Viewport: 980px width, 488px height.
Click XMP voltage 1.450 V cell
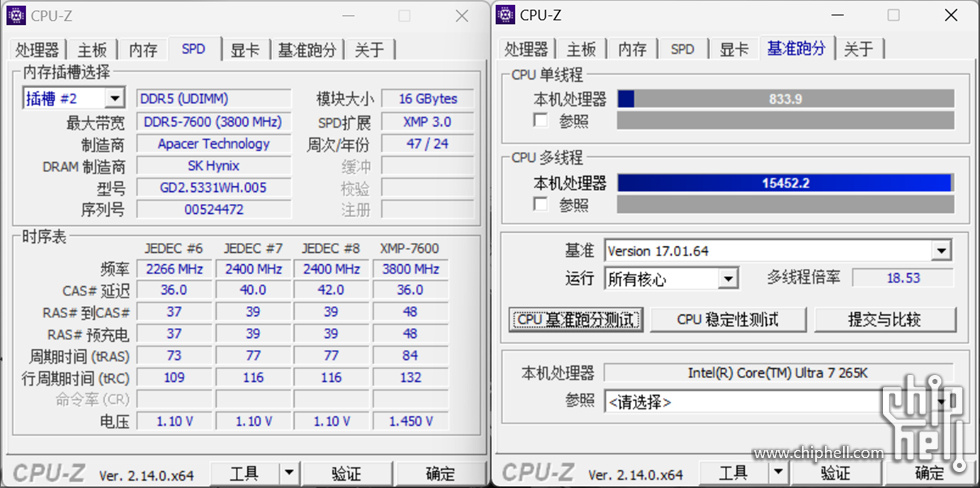(x=410, y=421)
